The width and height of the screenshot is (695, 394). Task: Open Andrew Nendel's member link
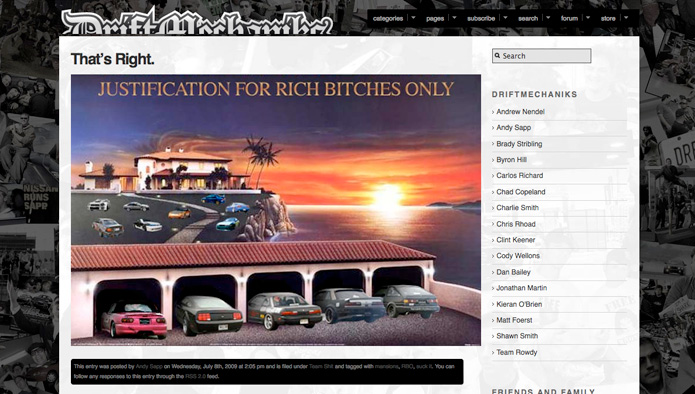pos(520,112)
